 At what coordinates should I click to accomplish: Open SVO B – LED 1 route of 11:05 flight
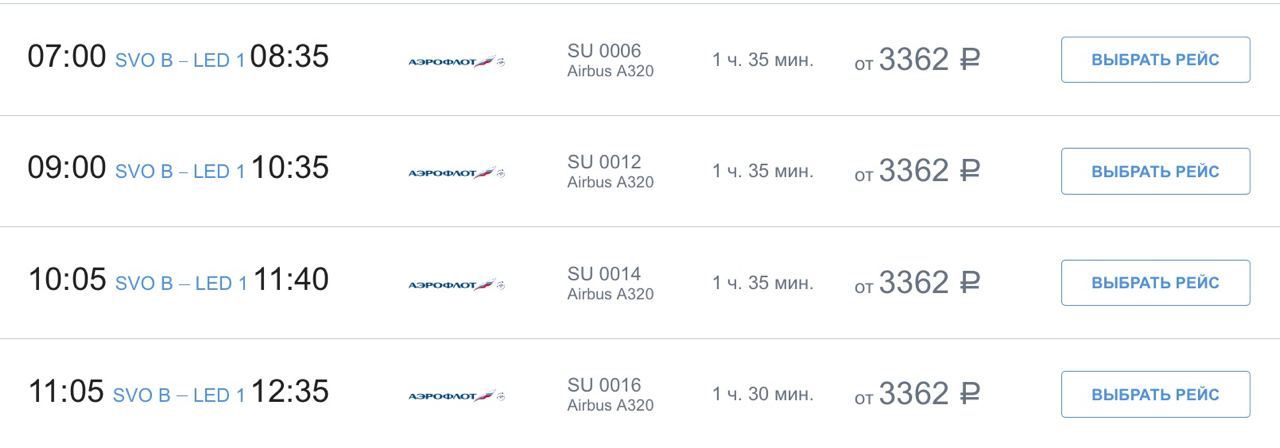(179, 395)
